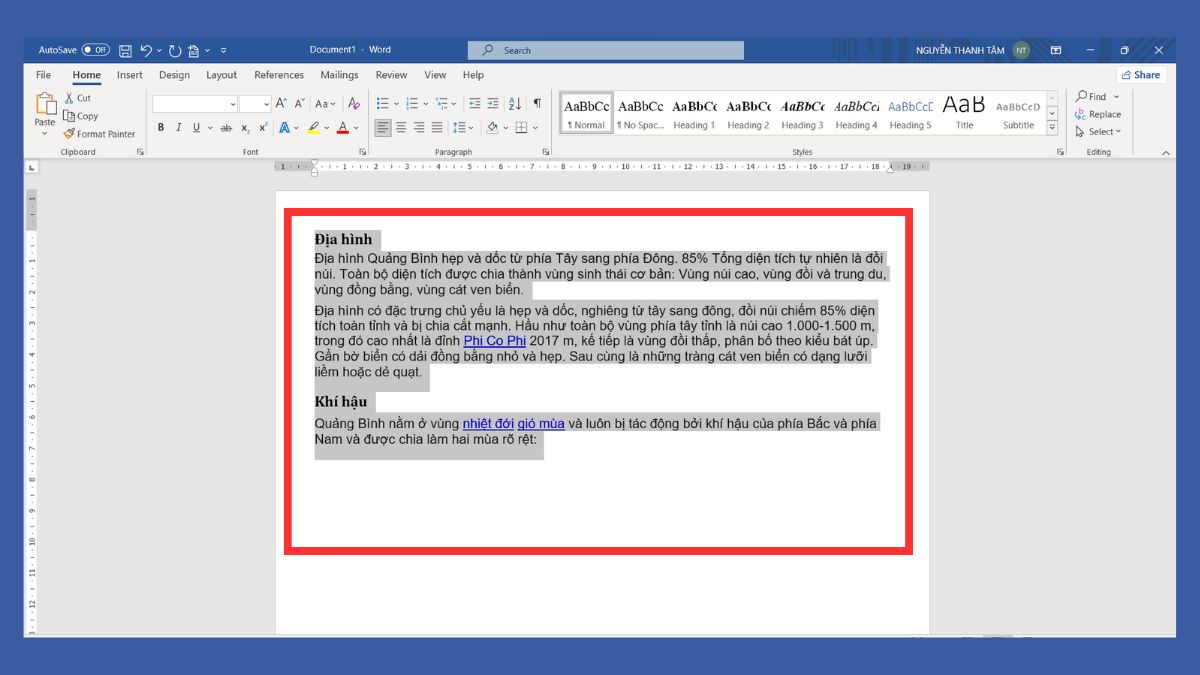This screenshot has height=675, width=1200.
Task: Toggle Underline formatting
Action: (x=195, y=128)
